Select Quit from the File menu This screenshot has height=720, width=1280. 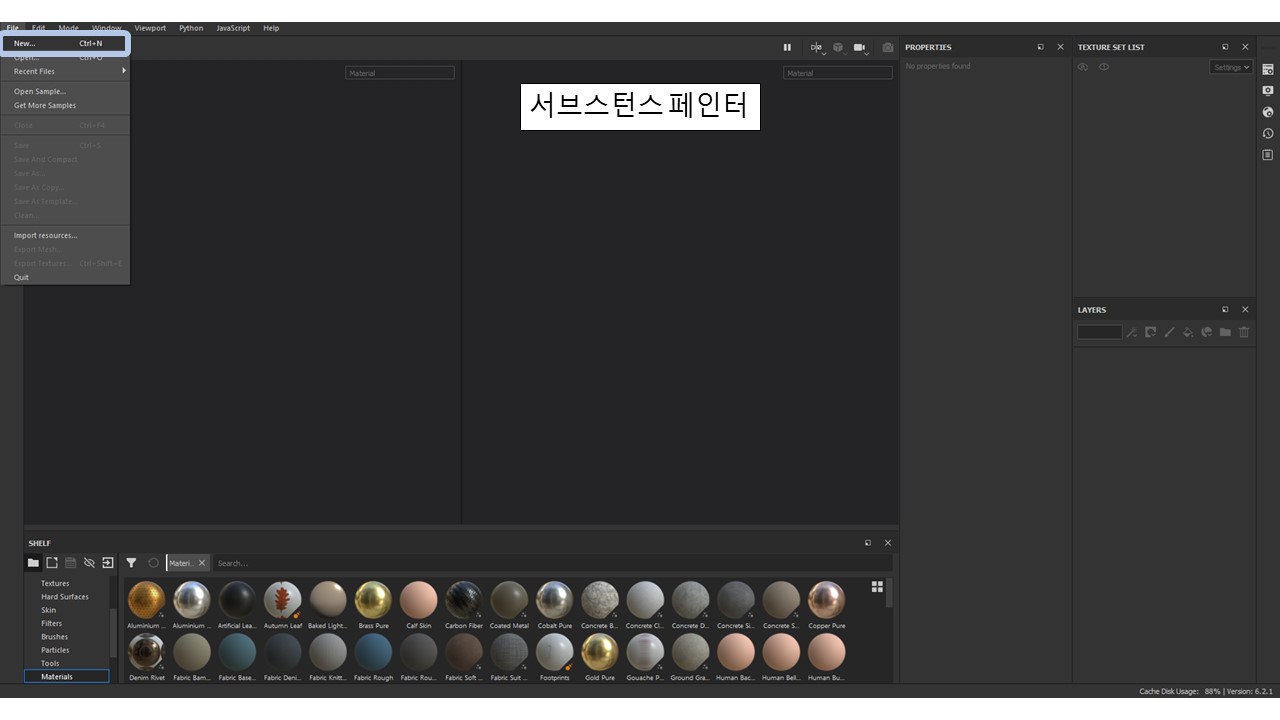tap(66, 277)
